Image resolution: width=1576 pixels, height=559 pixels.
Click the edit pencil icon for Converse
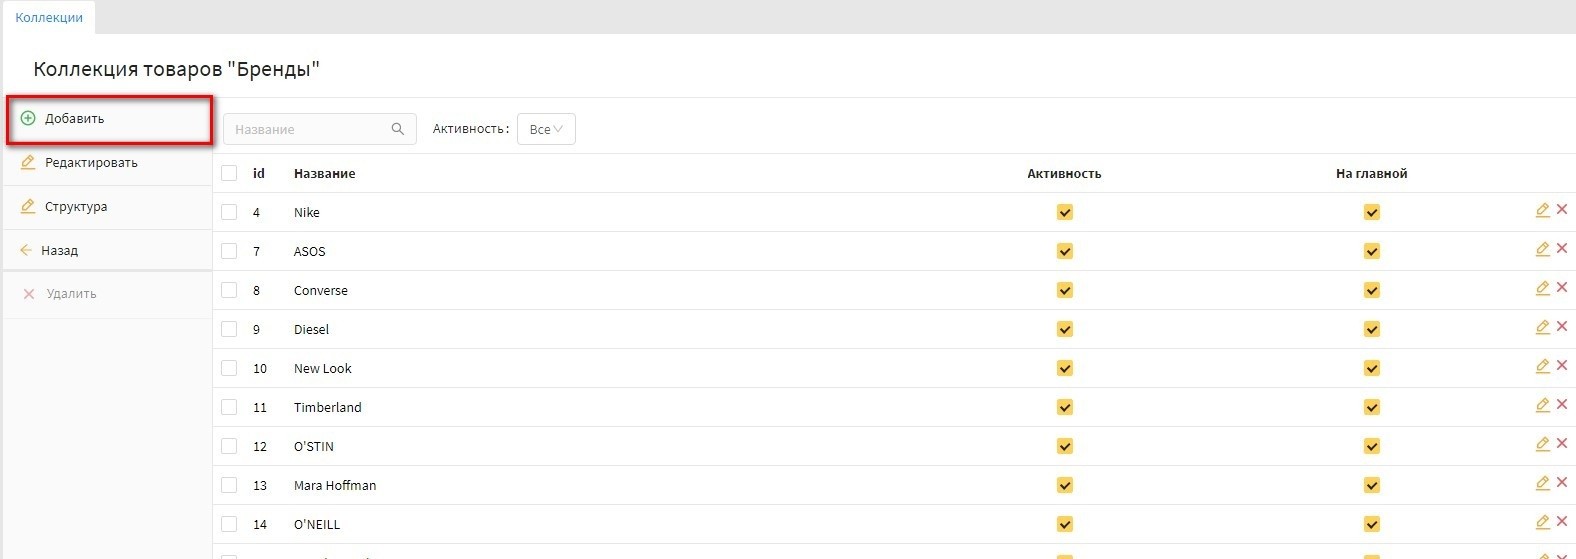(1542, 288)
